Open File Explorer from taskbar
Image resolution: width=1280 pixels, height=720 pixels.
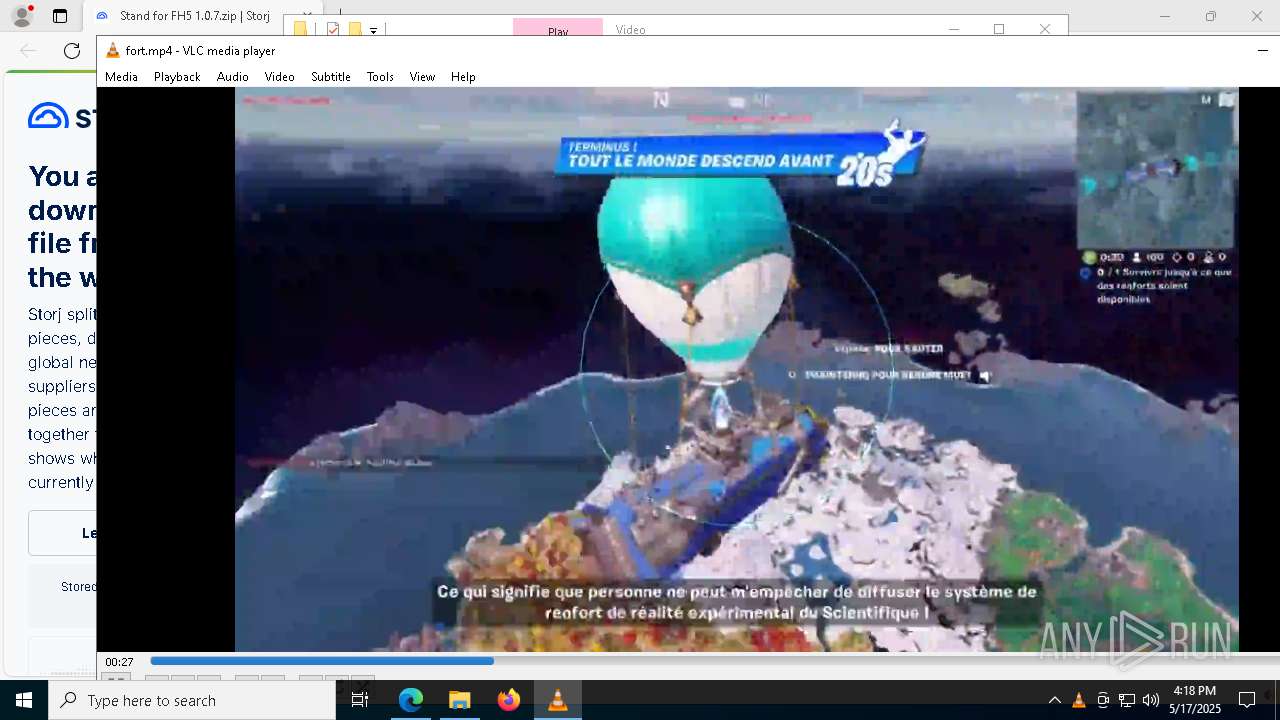(x=459, y=700)
